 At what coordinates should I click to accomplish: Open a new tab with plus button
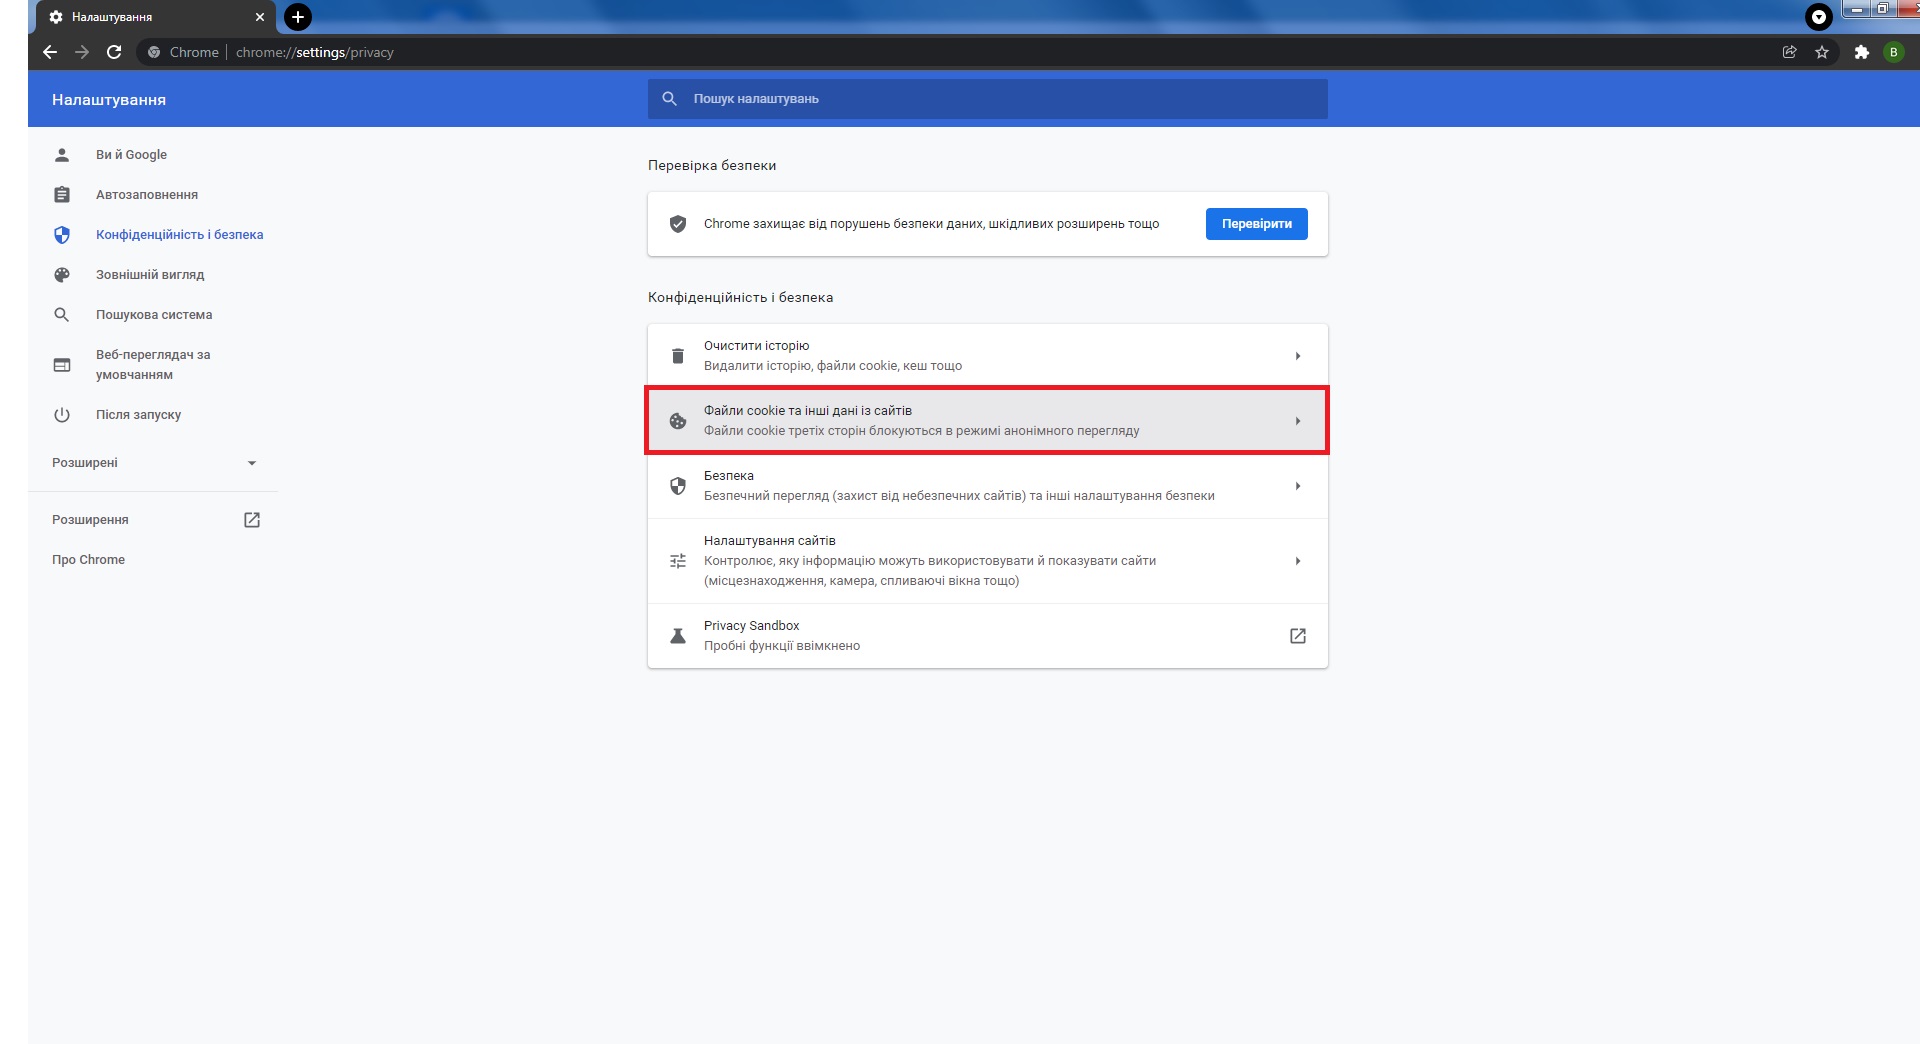pyautogui.click(x=298, y=17)
